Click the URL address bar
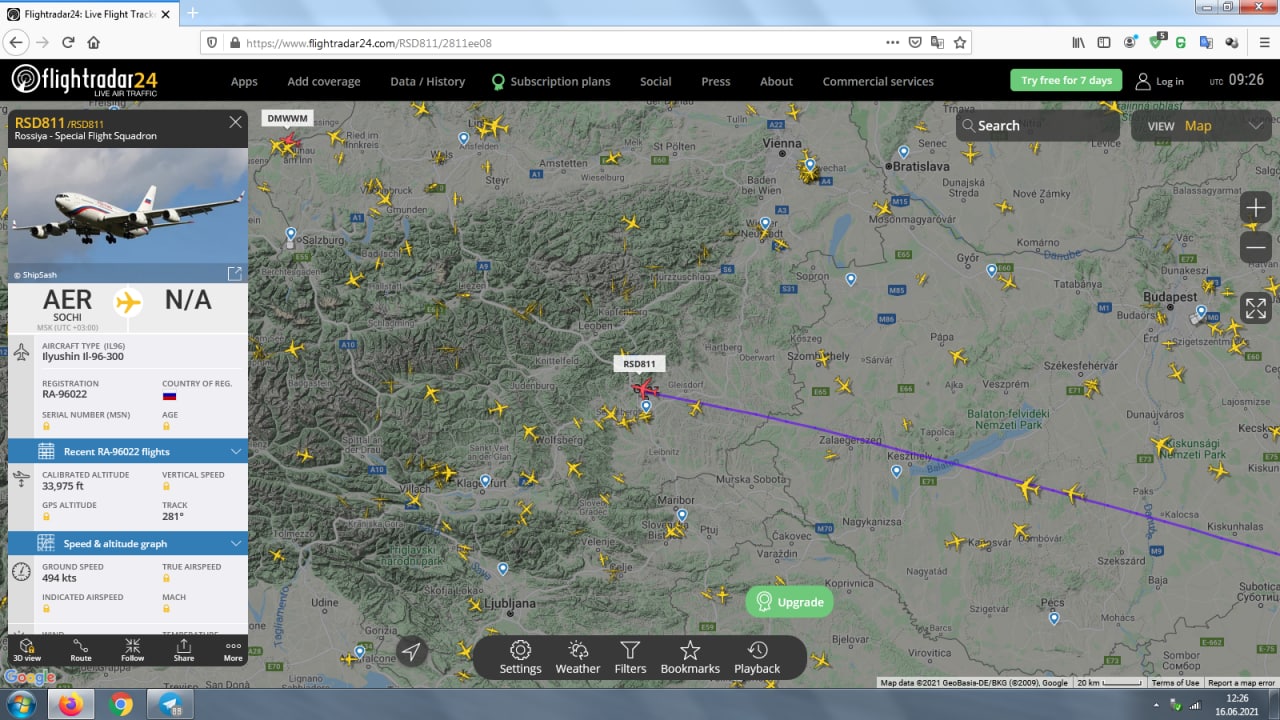The height and width of the screenshot is (720, 1280). 560,43
